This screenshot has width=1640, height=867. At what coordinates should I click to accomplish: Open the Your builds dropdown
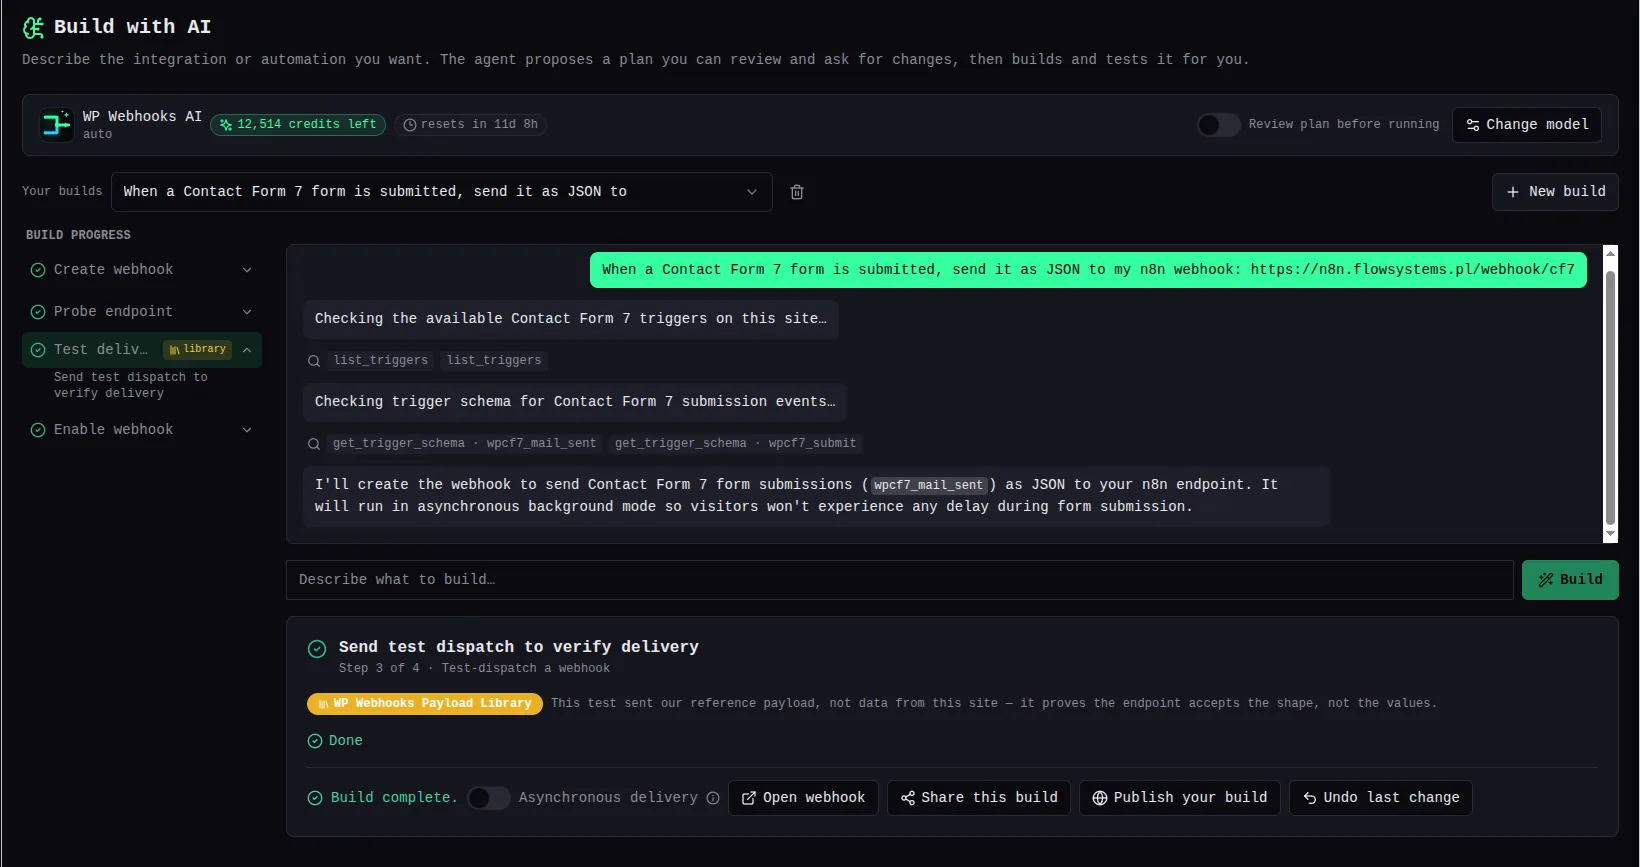pos(442,192)
